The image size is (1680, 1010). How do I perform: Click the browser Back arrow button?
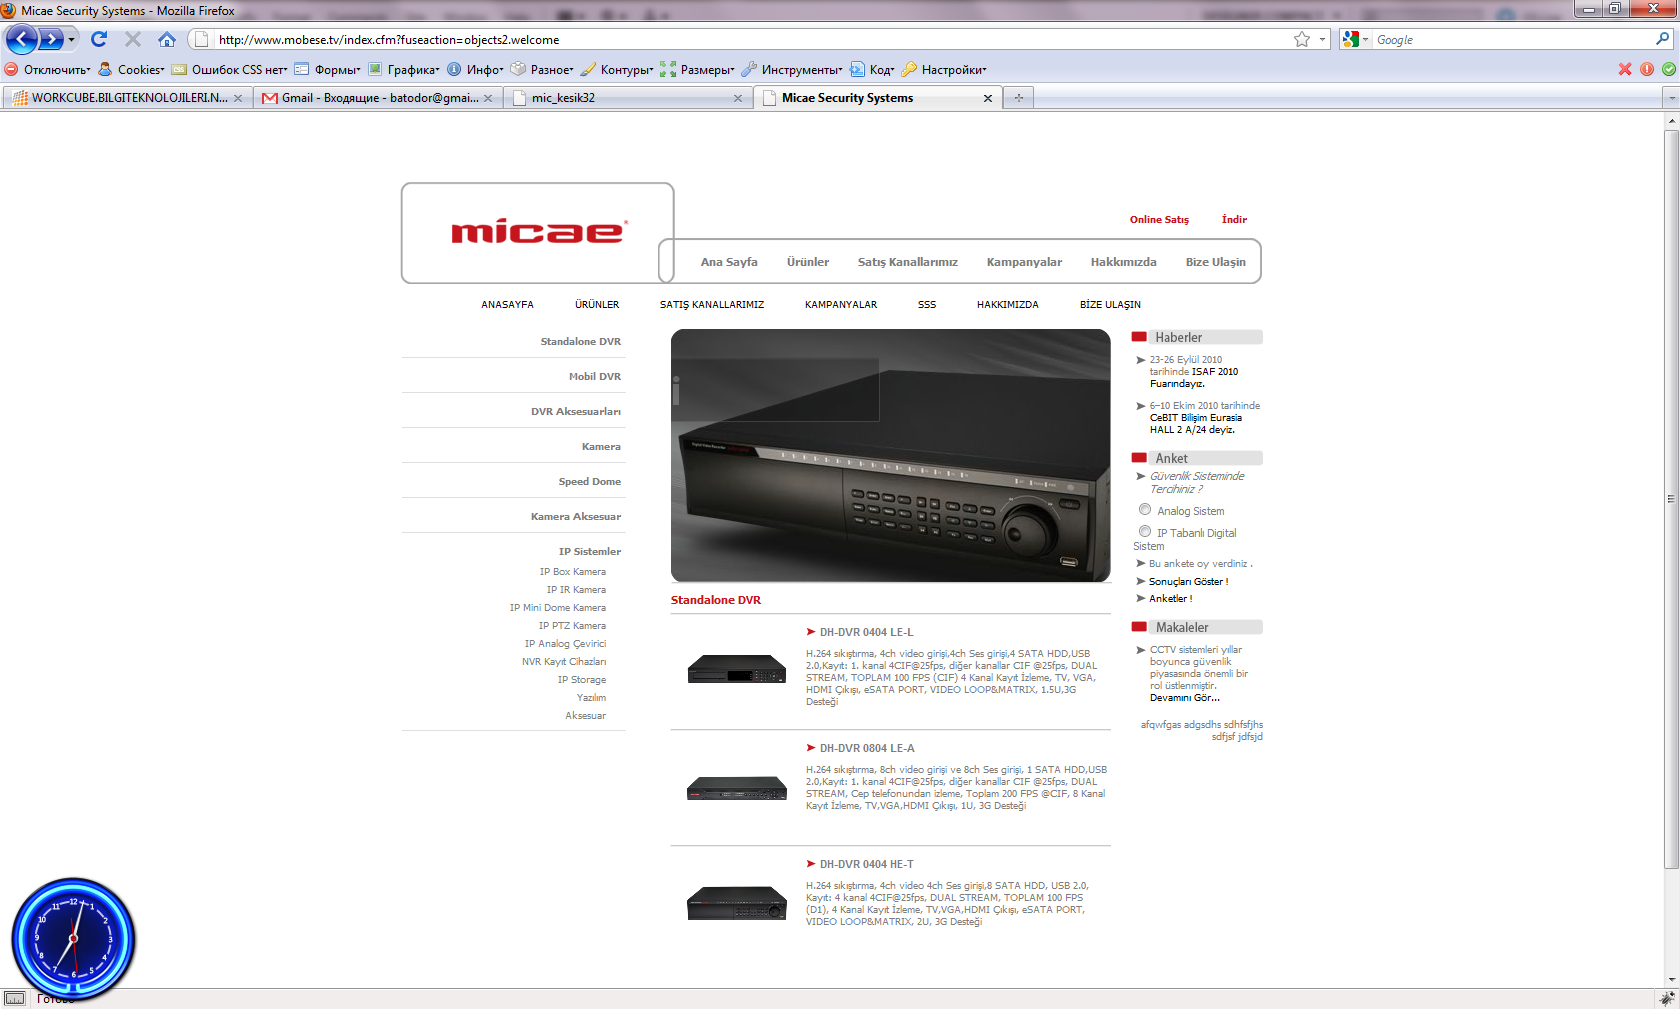tap(21, 39)
